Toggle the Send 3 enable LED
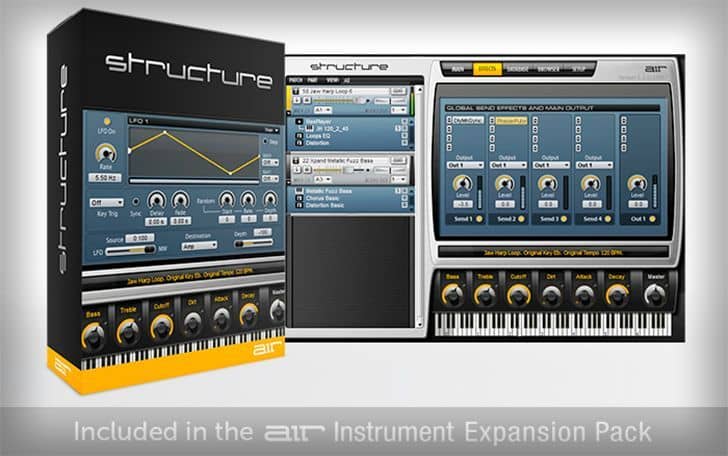 pos(564,219)
